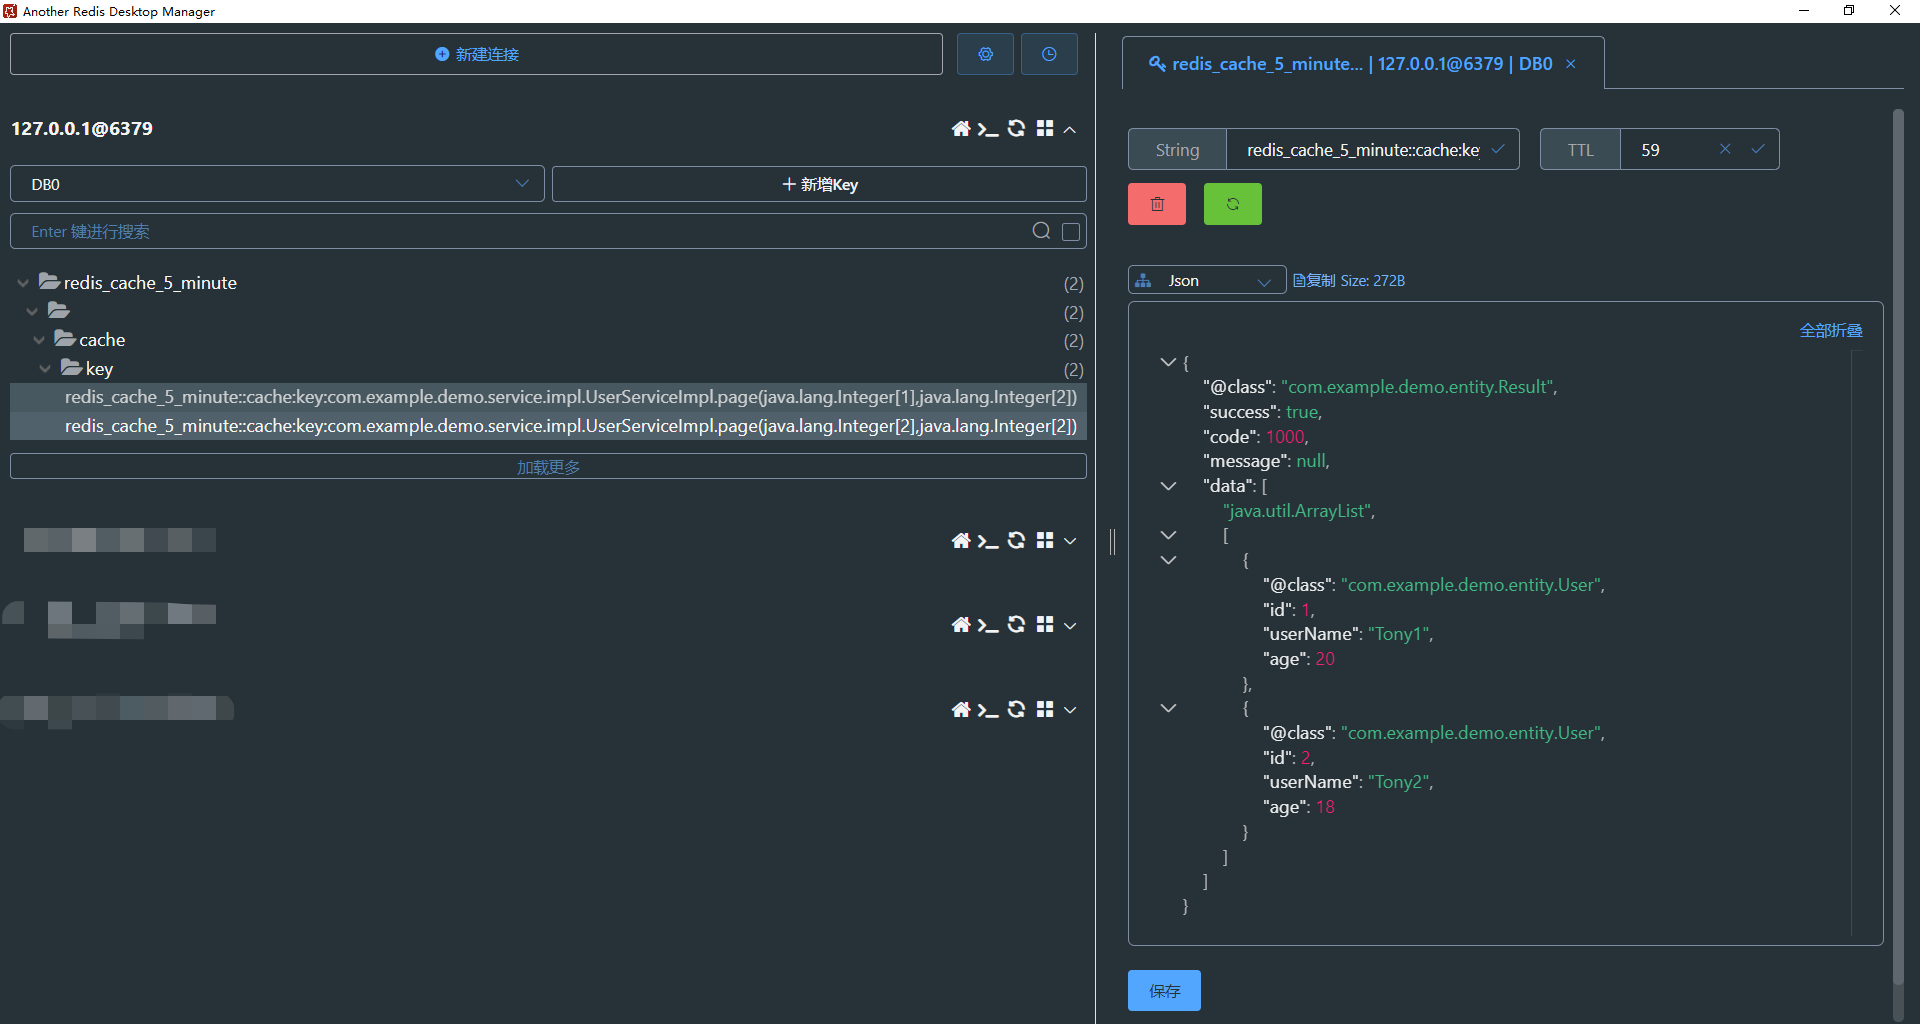Screen dimensions: 1920x1024
Task: Click home icon for 127.0.0.1@6379 connection
Action: [961, 129]
